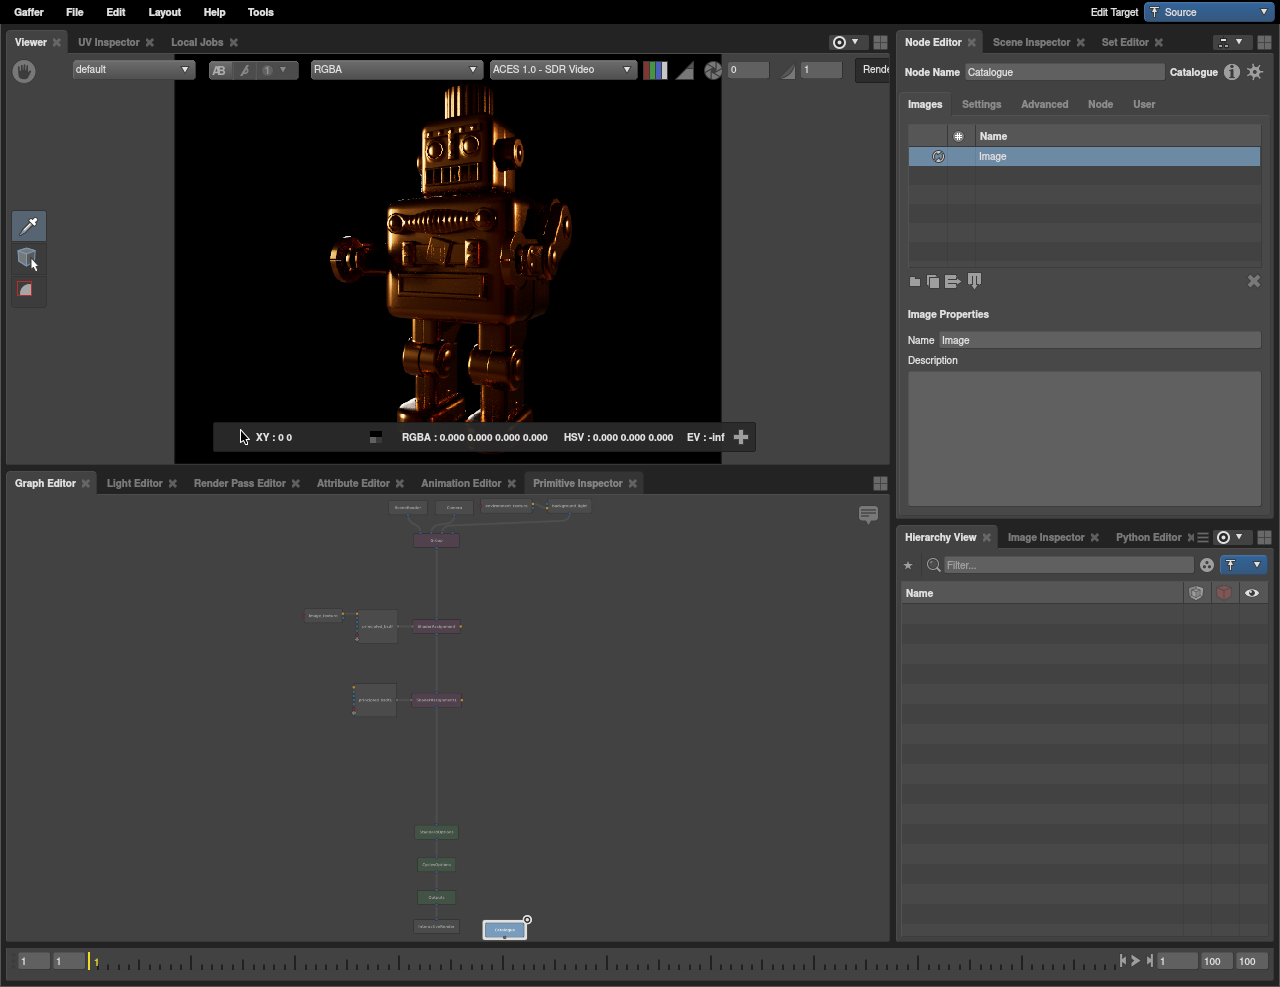The image size is (1280, 987).
Task: Toggle the star bookmark in Hierarchy View
Action: pos(909,565)
